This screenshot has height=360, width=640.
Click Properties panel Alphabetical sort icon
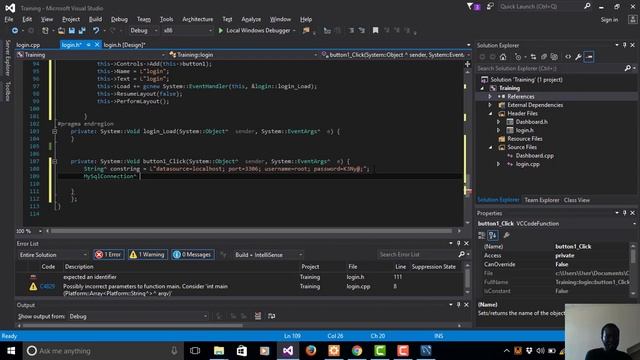(493, 236)
